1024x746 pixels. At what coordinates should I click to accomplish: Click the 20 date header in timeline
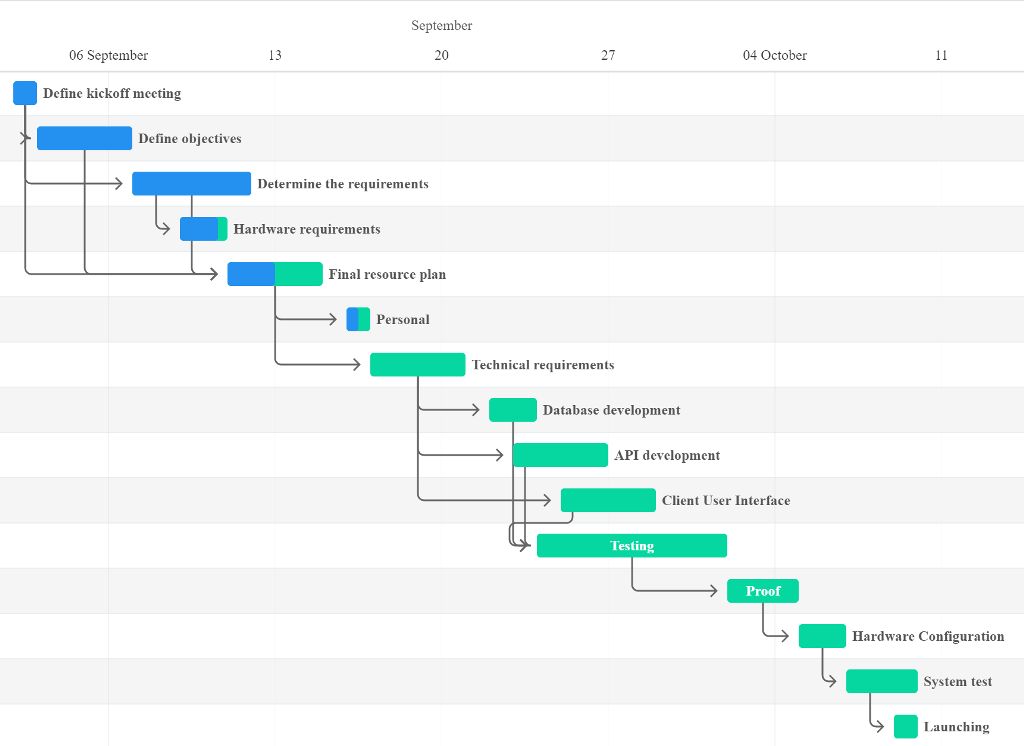441,56
